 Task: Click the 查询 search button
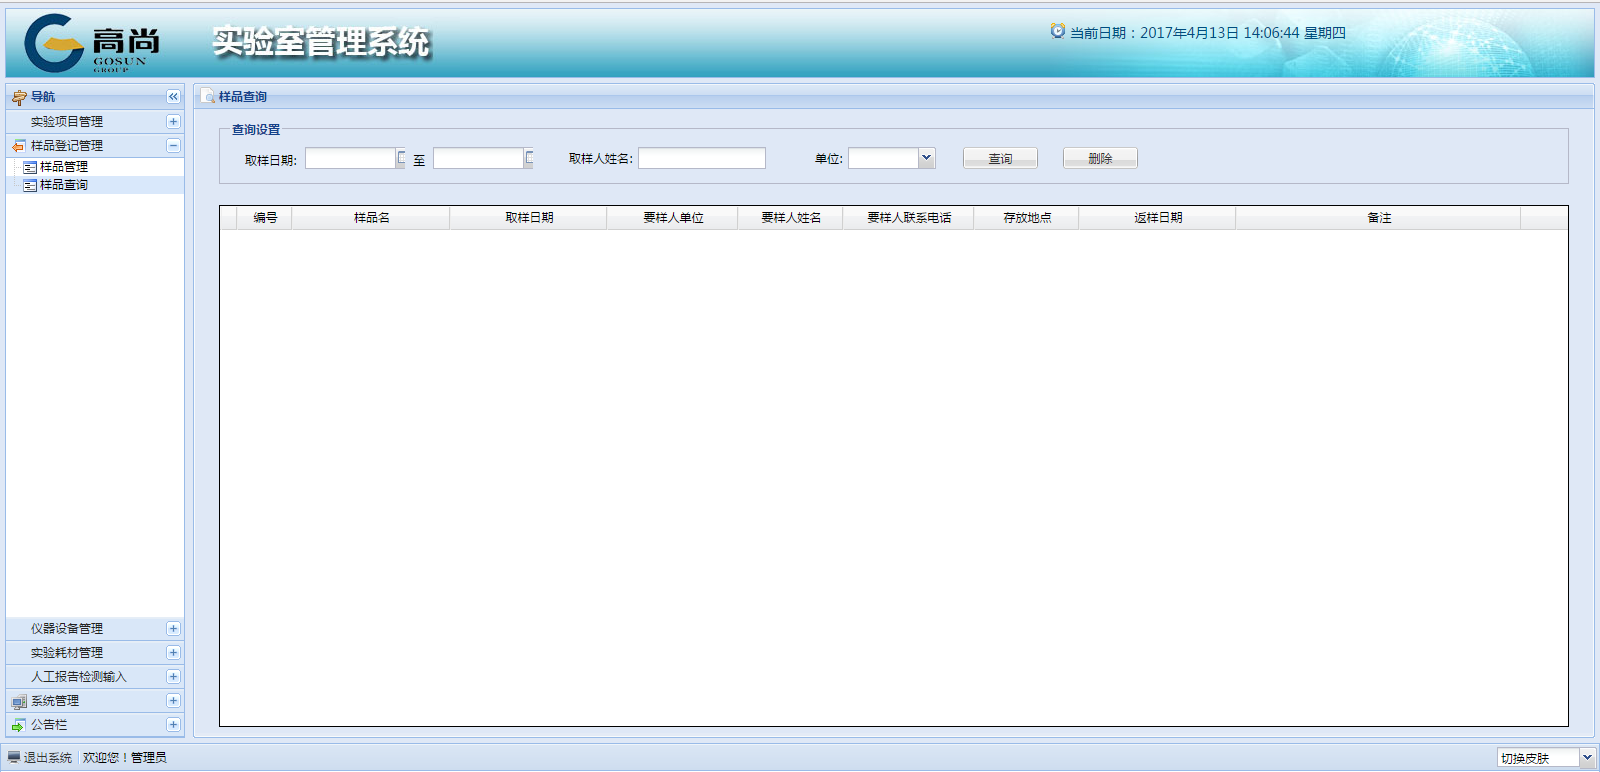coord(1000,159)
